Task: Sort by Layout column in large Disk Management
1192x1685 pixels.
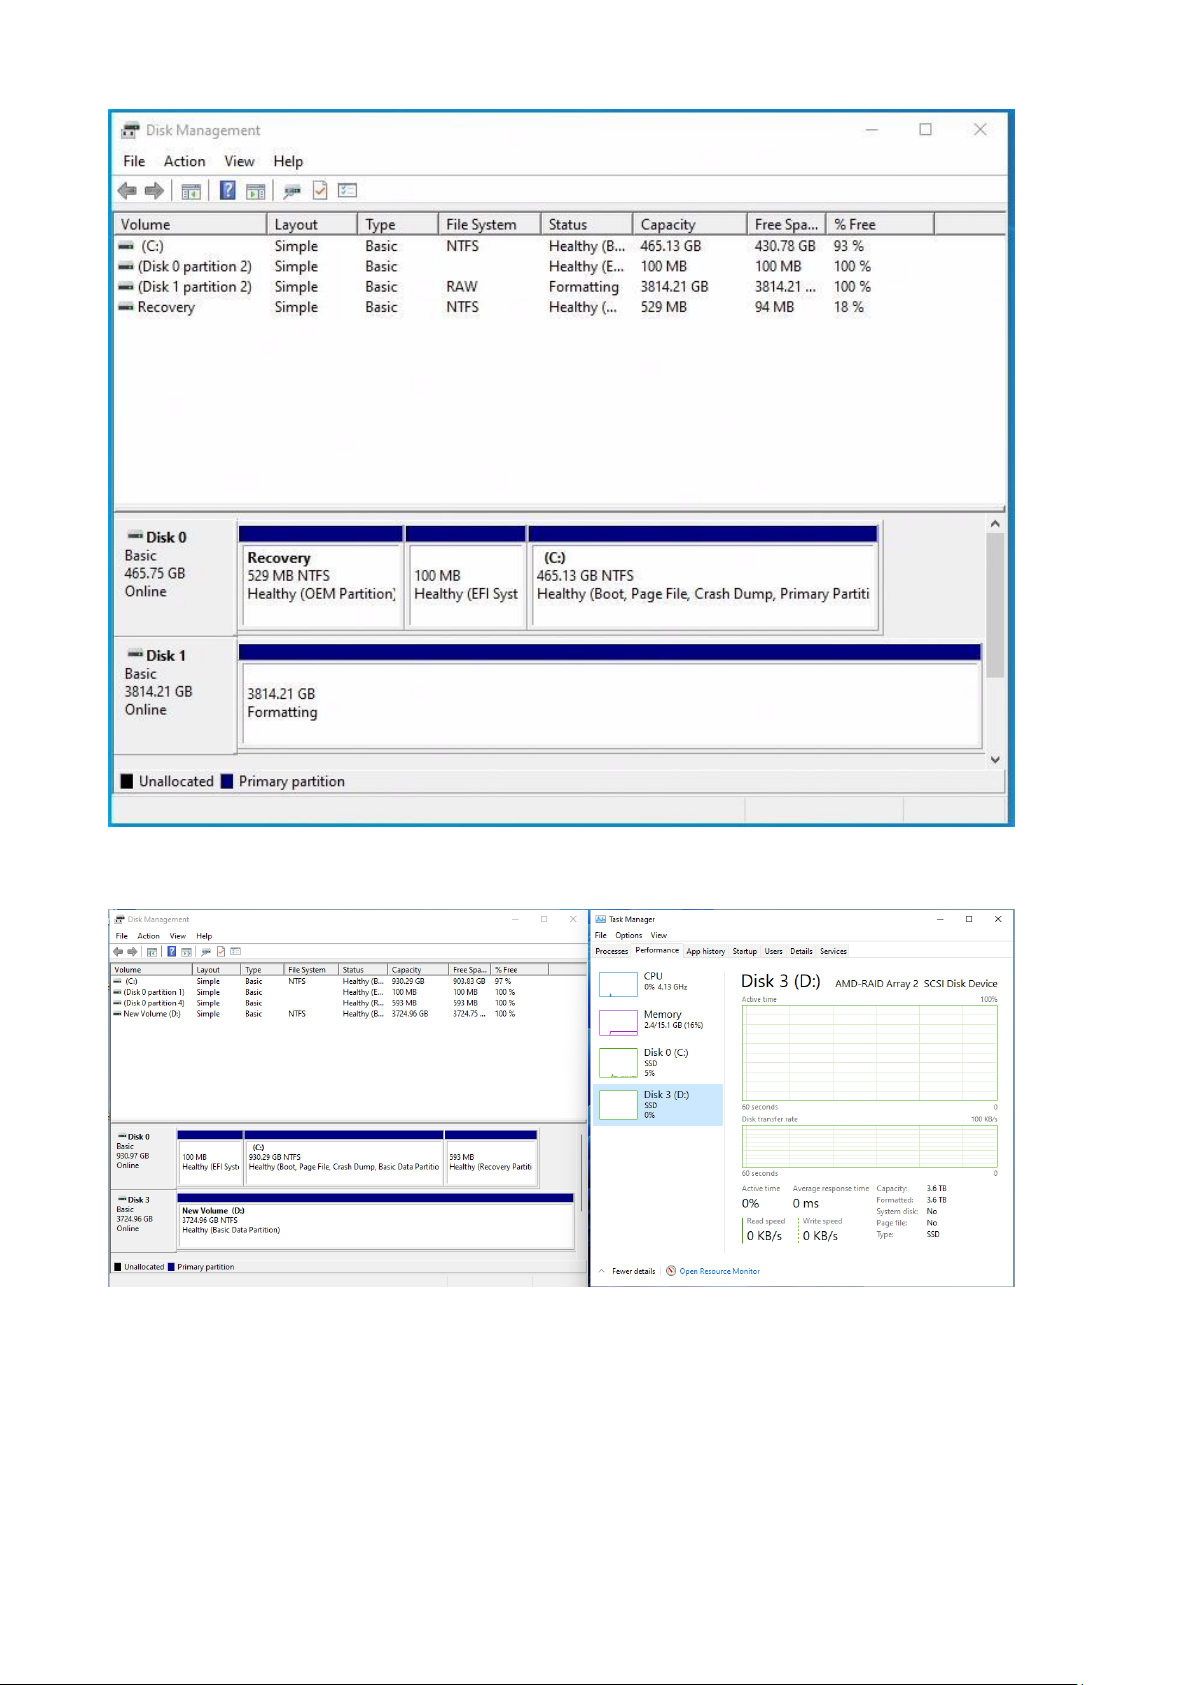Action: [312, 224]
